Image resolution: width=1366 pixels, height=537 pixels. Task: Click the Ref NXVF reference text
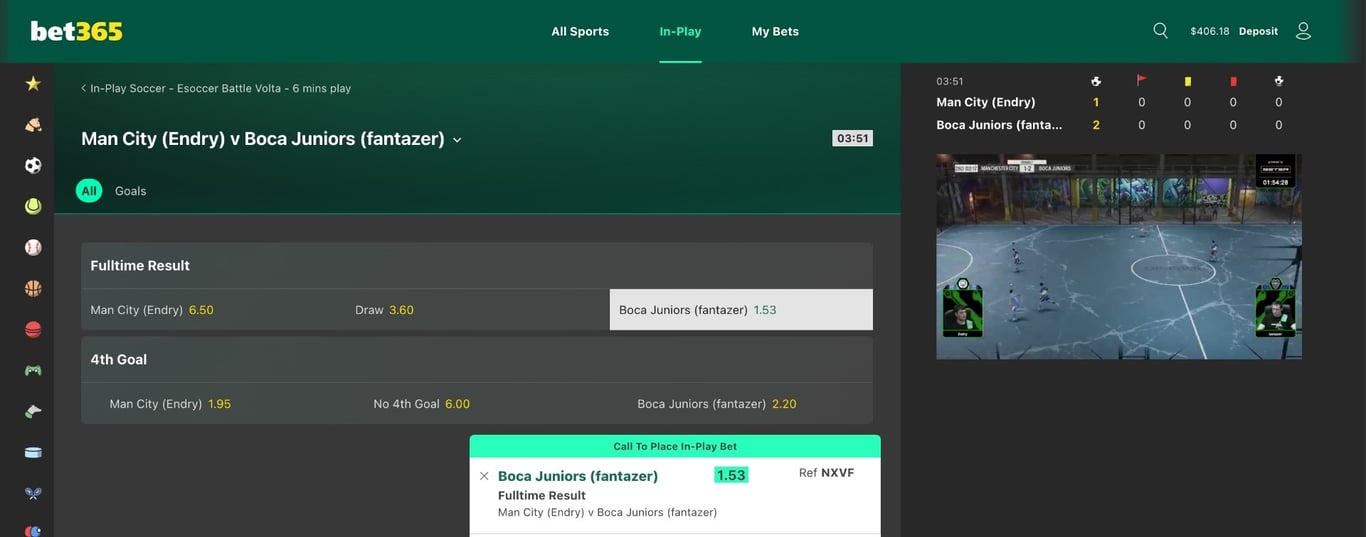tap(826, 473)
